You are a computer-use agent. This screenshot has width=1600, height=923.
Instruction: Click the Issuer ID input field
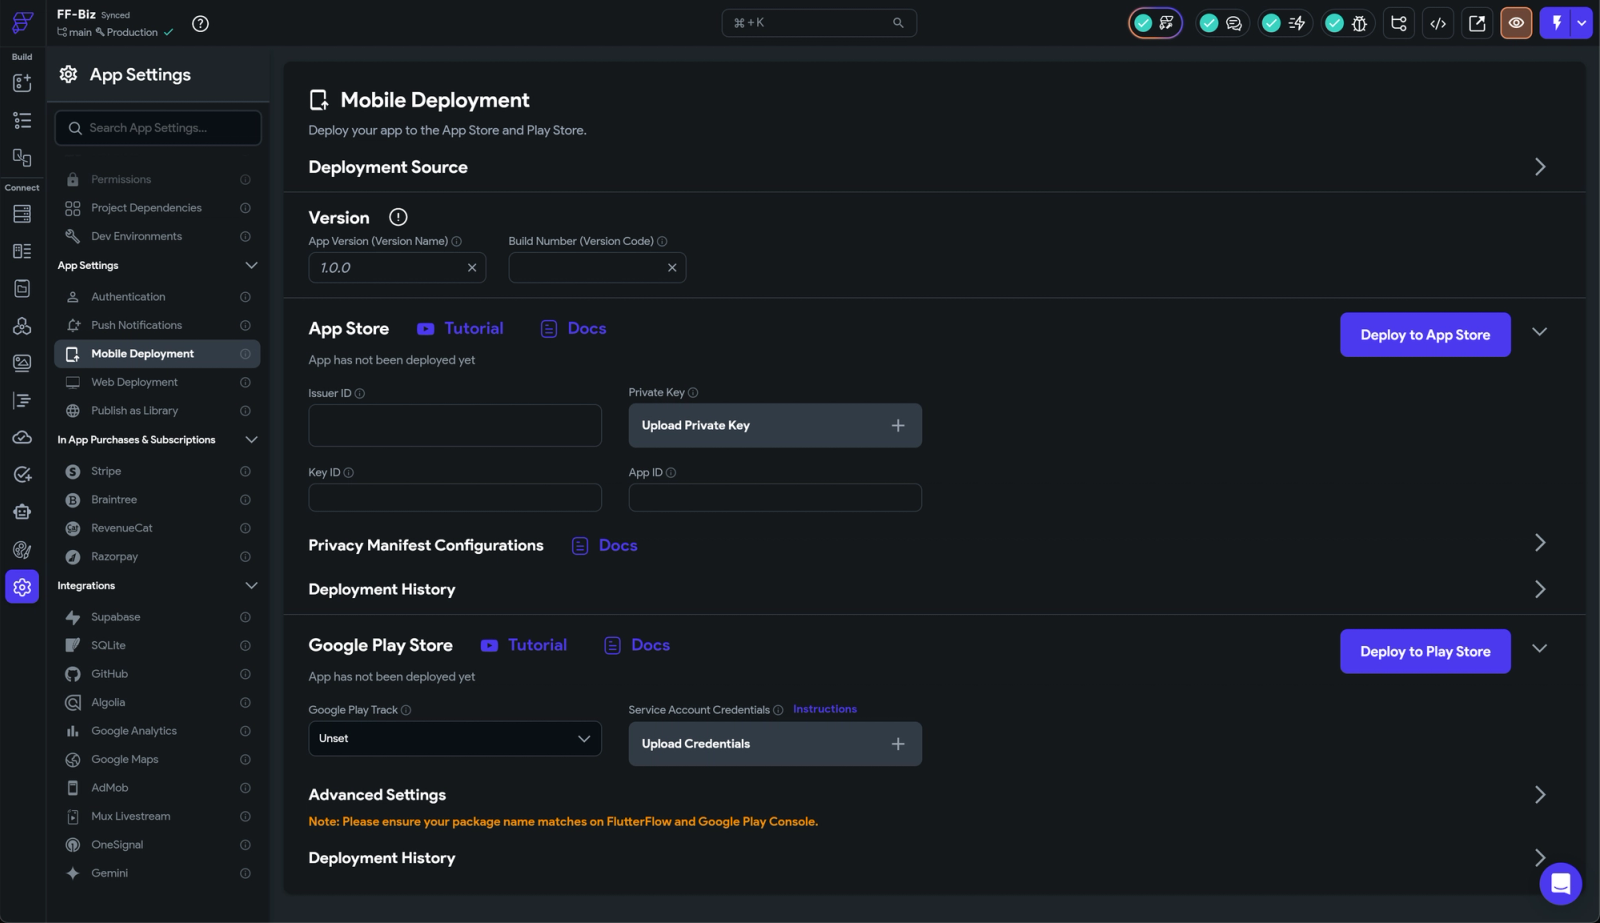(455, 425)
